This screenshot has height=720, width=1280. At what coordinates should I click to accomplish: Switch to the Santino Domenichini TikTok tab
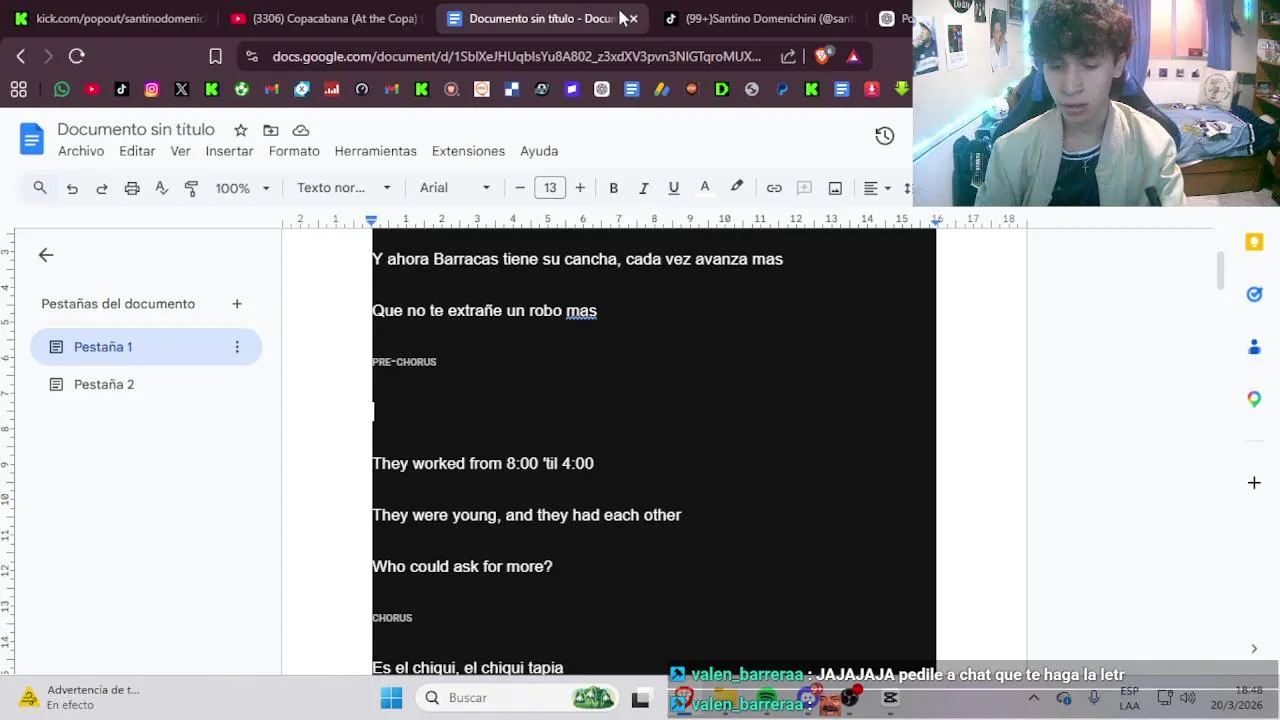pos(760,18)
